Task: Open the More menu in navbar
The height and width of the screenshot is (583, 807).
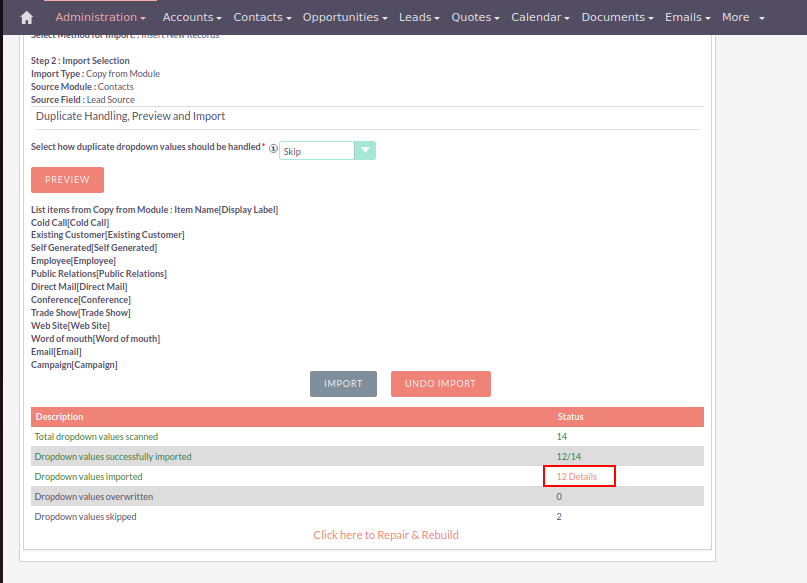Action: 742,17
